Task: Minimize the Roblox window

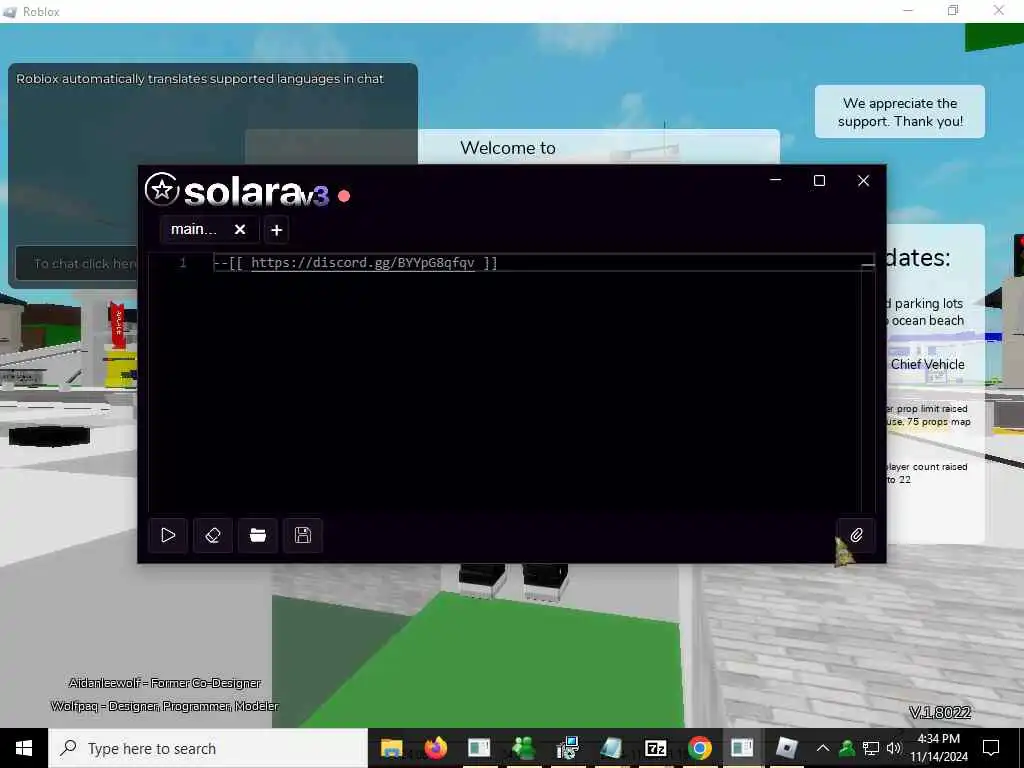Action: point(908,10)
